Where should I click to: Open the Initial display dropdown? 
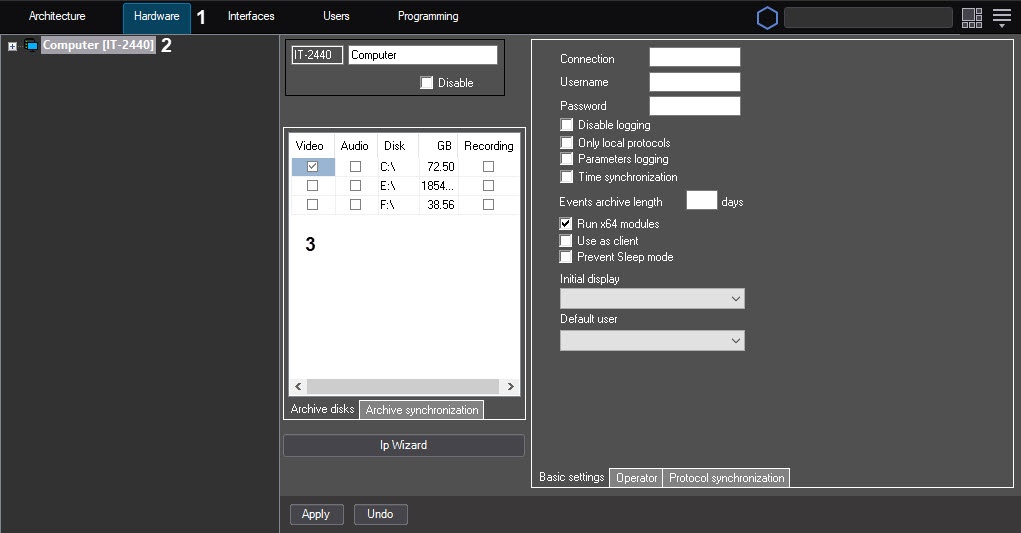click(652, 299)
